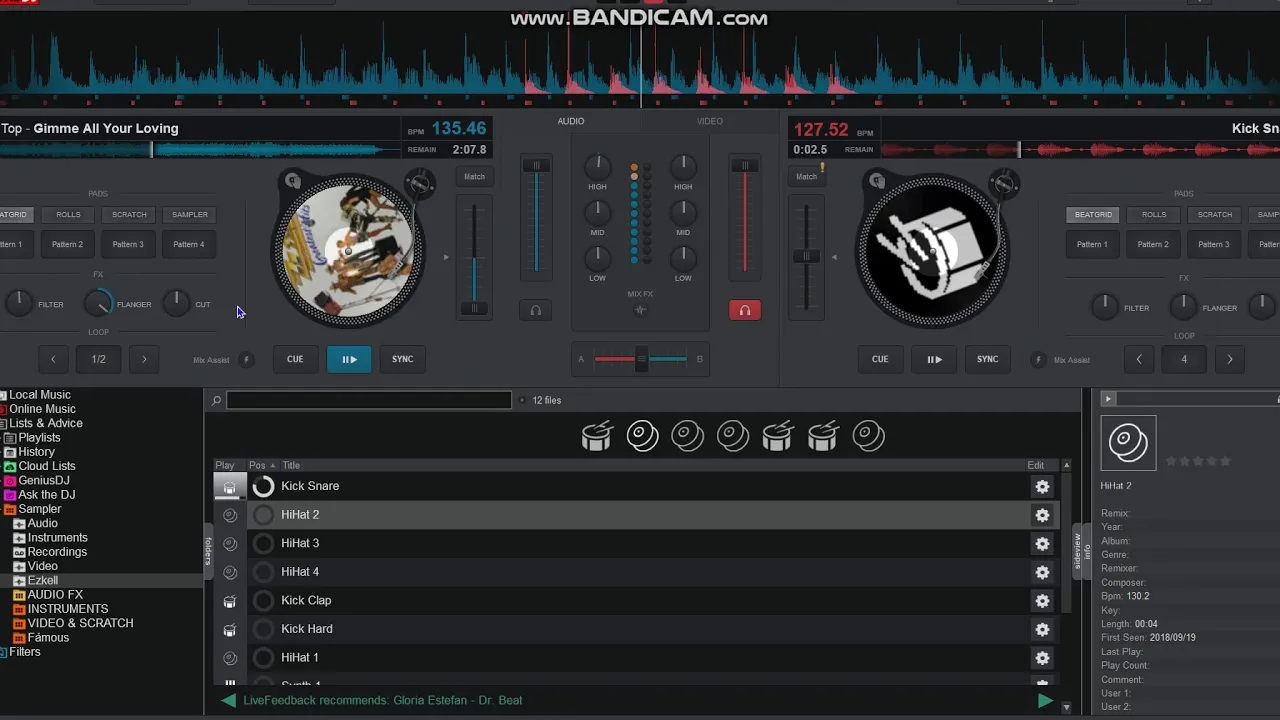Trigger the first drum sampler pad icon
The height and width of the screenshot is (720, 1280).
point(597,436)
